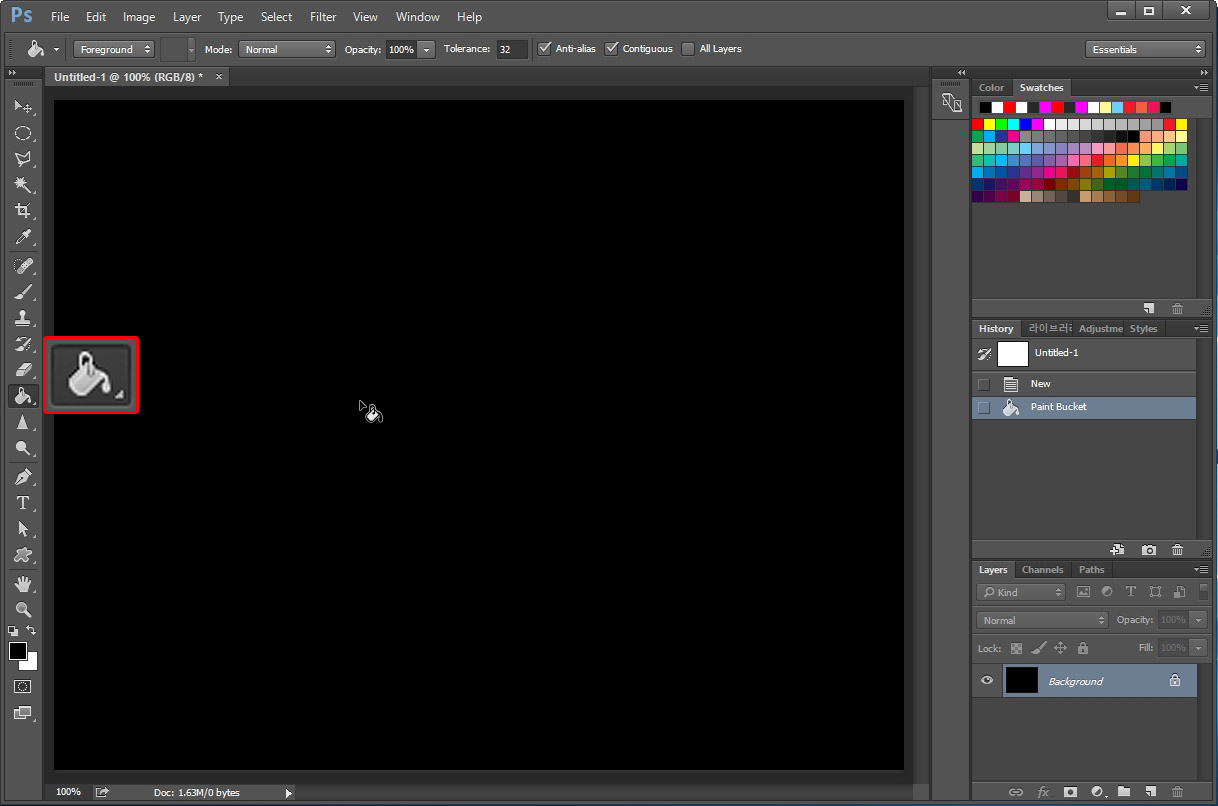
Task: Open the Window menu
Action: tap(417, 17)
